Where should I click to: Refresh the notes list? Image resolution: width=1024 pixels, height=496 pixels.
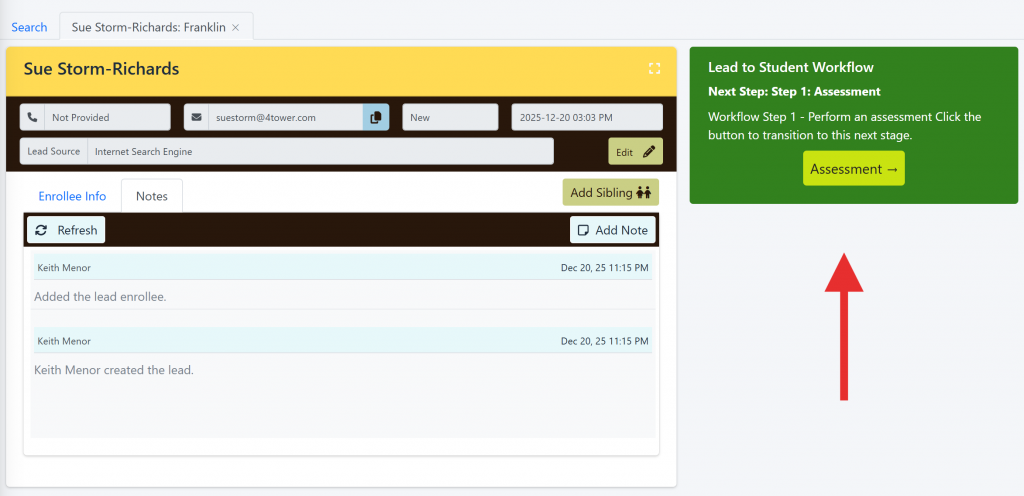click(x=66, y=230)
